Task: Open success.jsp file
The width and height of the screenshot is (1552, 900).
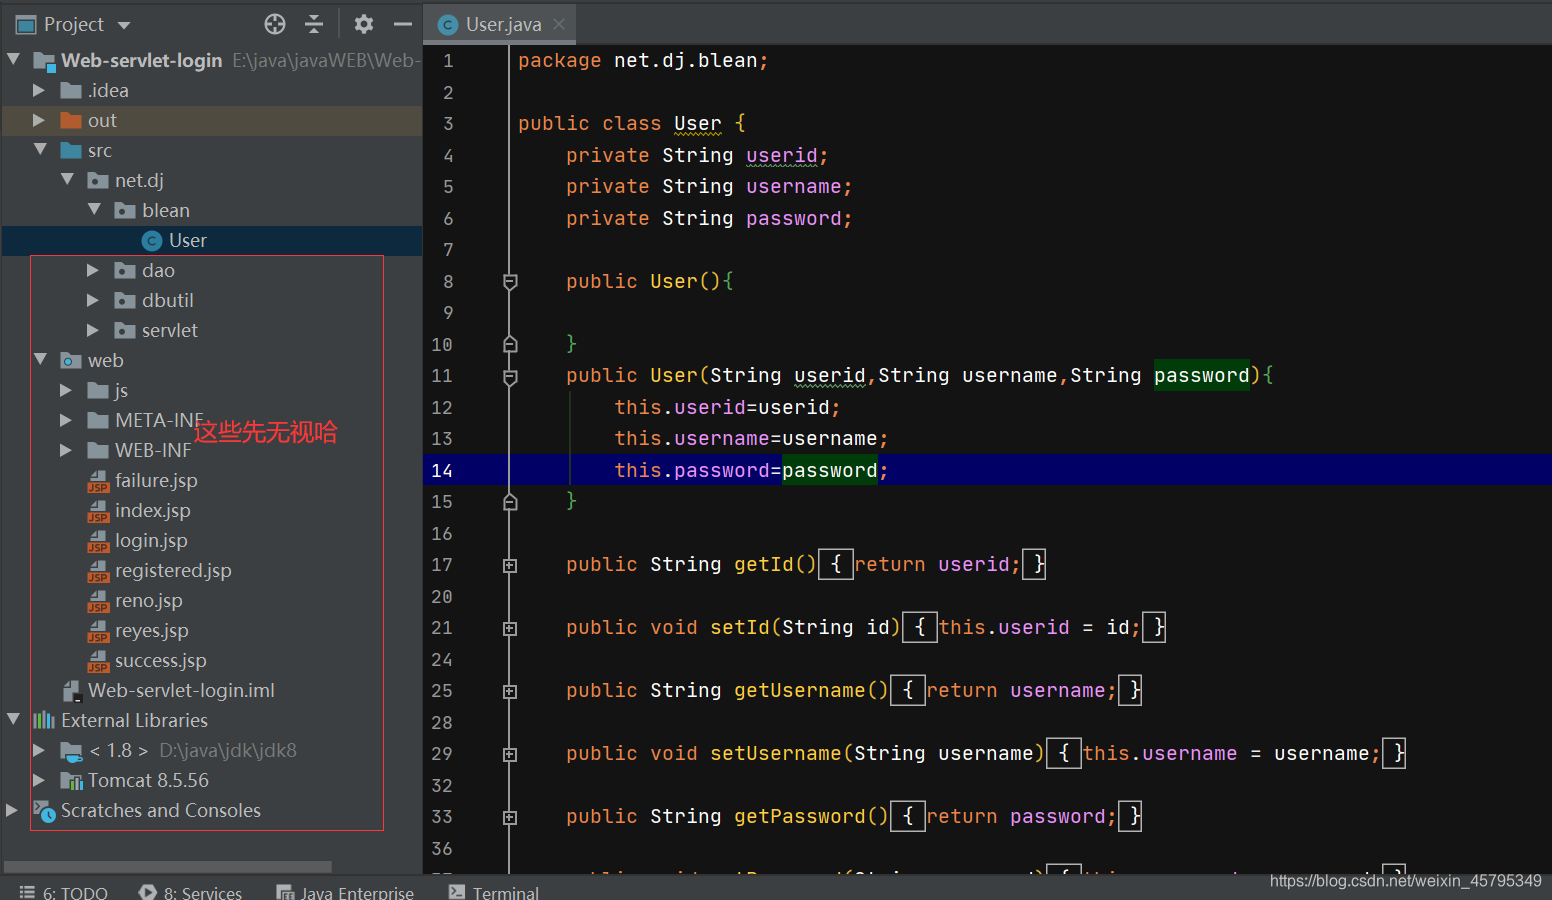Action: pyautogui.click(x=160, y=660)
